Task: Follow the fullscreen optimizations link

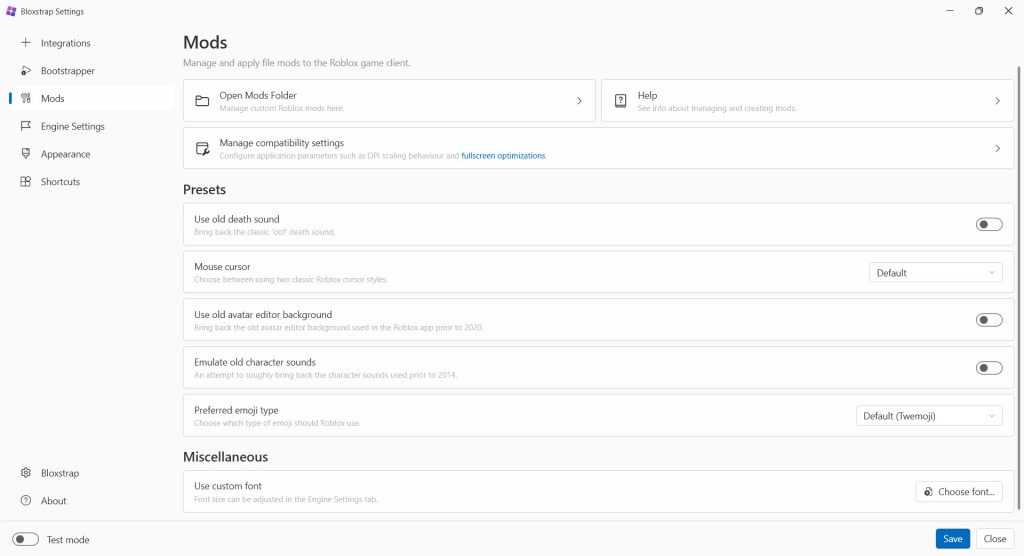Action: 503,155
